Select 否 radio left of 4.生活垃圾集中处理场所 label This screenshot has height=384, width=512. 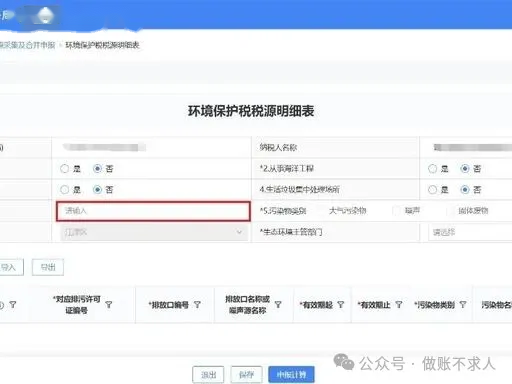[x=97, y=190]
